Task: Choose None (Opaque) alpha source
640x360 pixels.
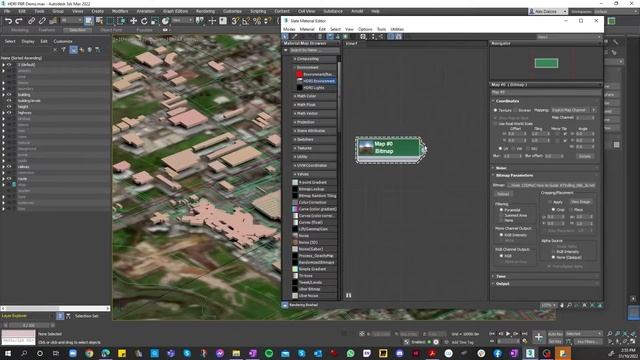Action: (553, 258)
